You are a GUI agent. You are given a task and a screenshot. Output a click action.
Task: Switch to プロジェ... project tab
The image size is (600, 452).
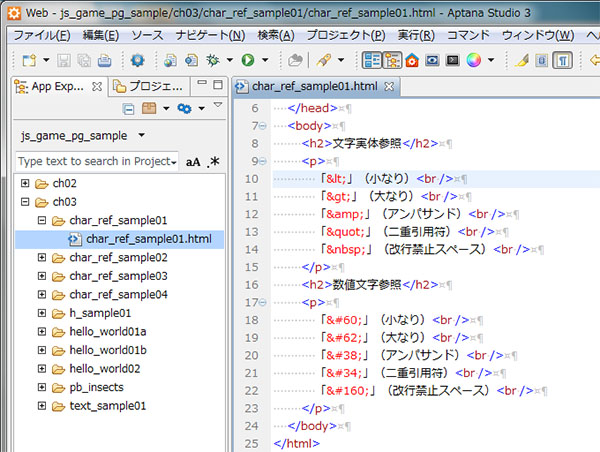[148, 87]
